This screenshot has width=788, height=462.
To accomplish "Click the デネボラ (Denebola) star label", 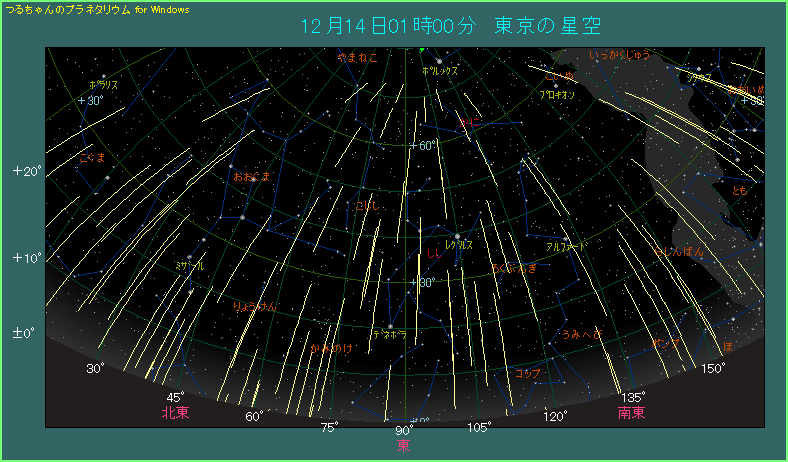I will 389,334.
